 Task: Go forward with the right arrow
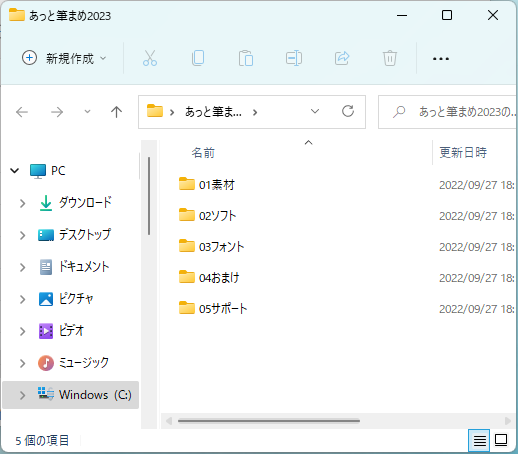pos(57,112)
